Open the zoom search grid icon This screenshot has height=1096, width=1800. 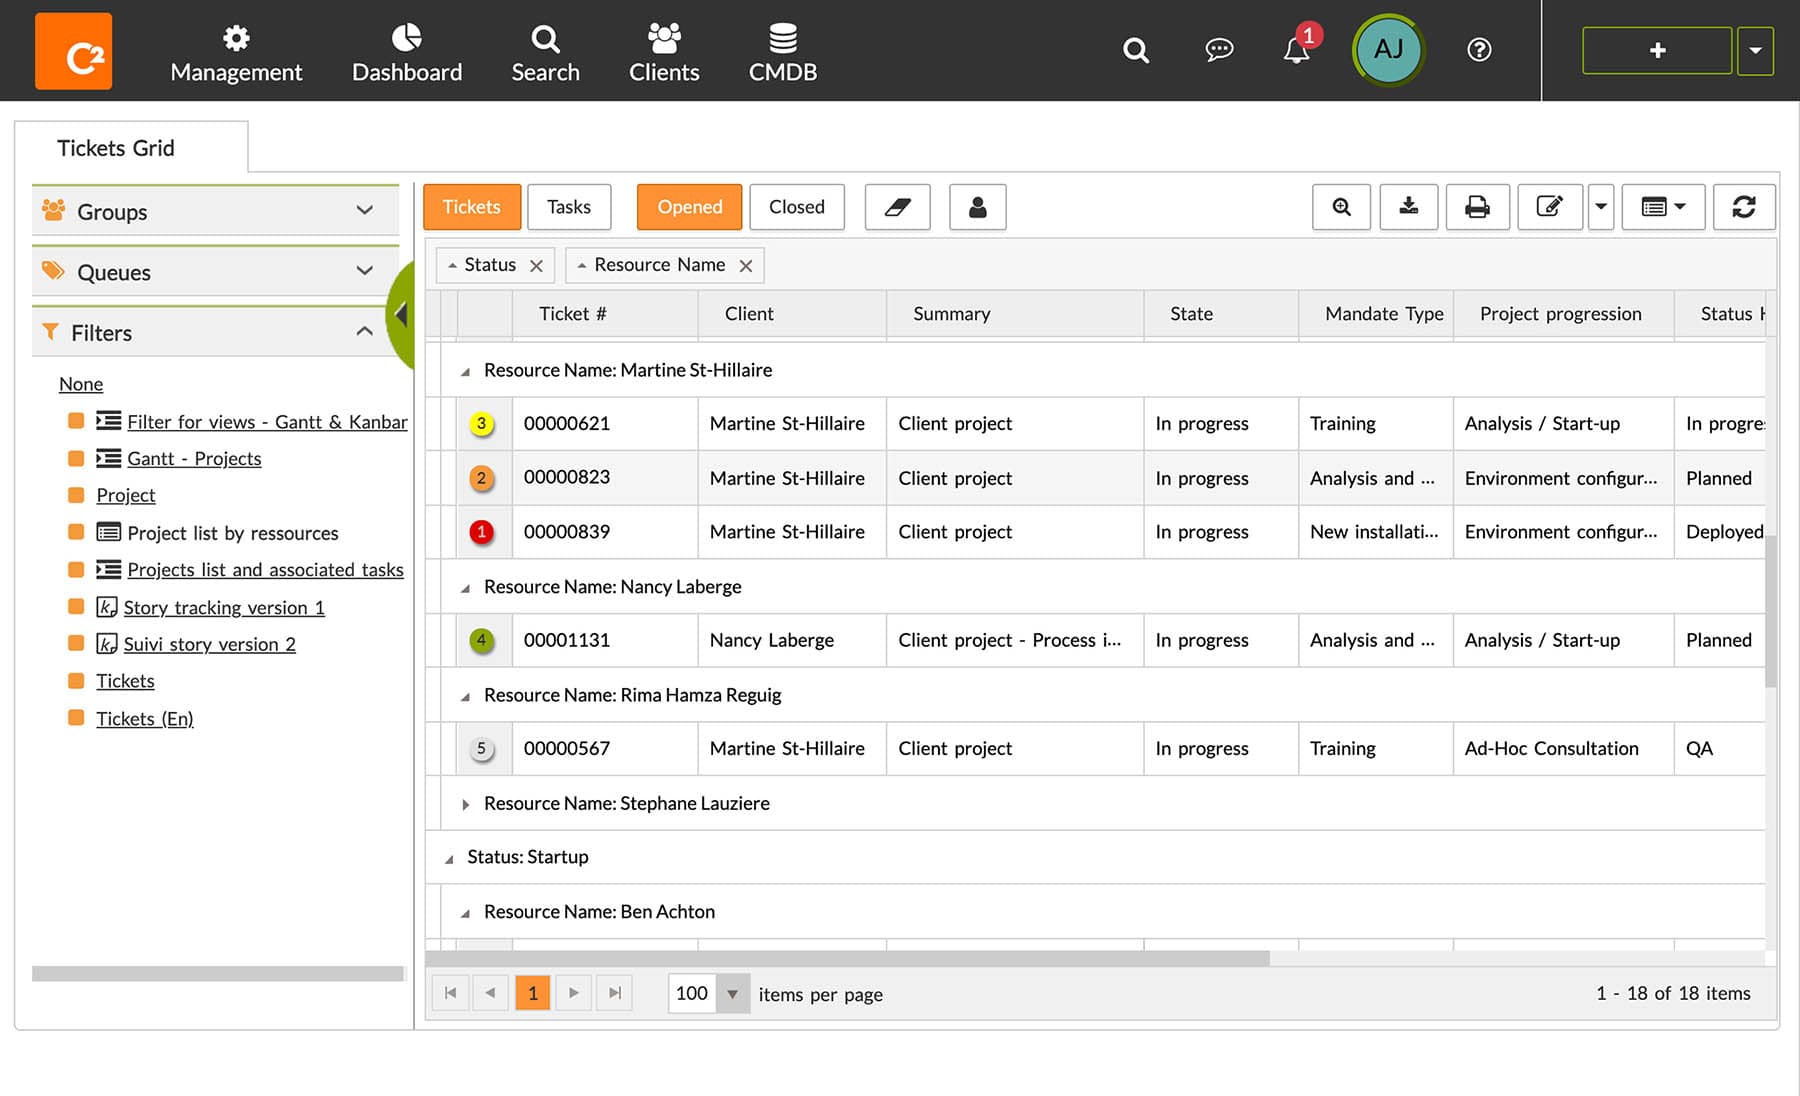click(x=1341, y=207)
